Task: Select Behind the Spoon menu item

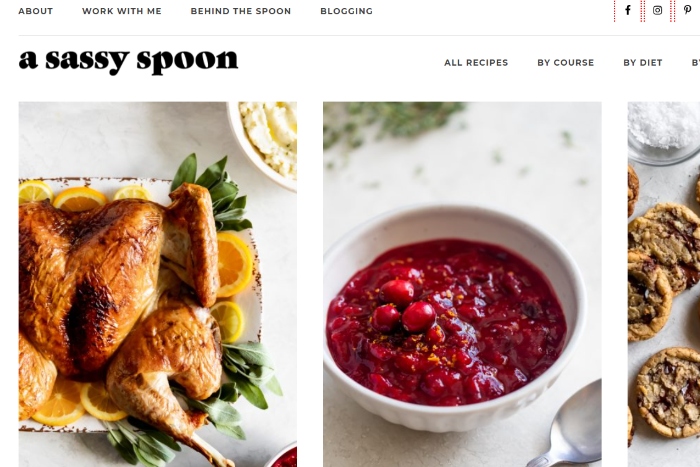Action: click(x=241, y=11)
